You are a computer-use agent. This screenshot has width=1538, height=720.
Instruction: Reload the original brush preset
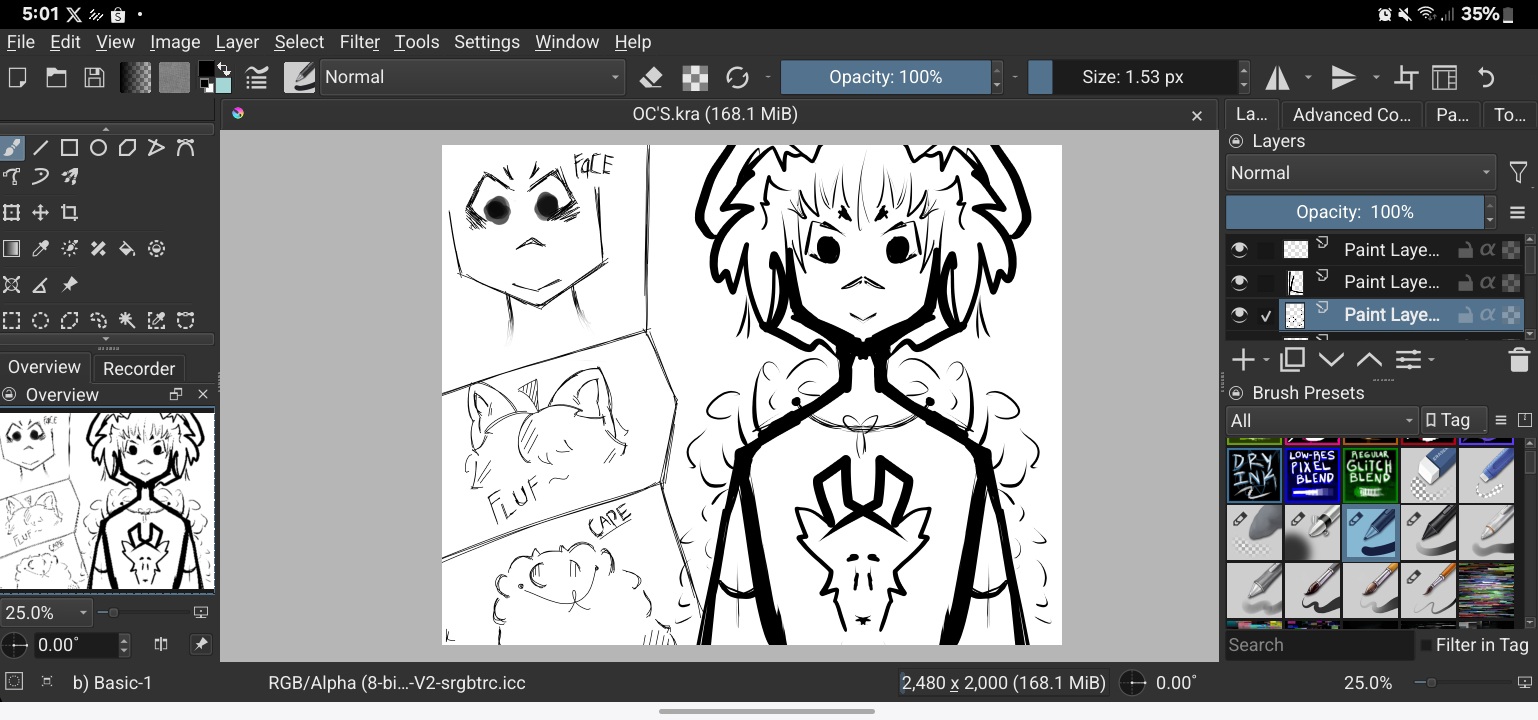pos(738,78)
